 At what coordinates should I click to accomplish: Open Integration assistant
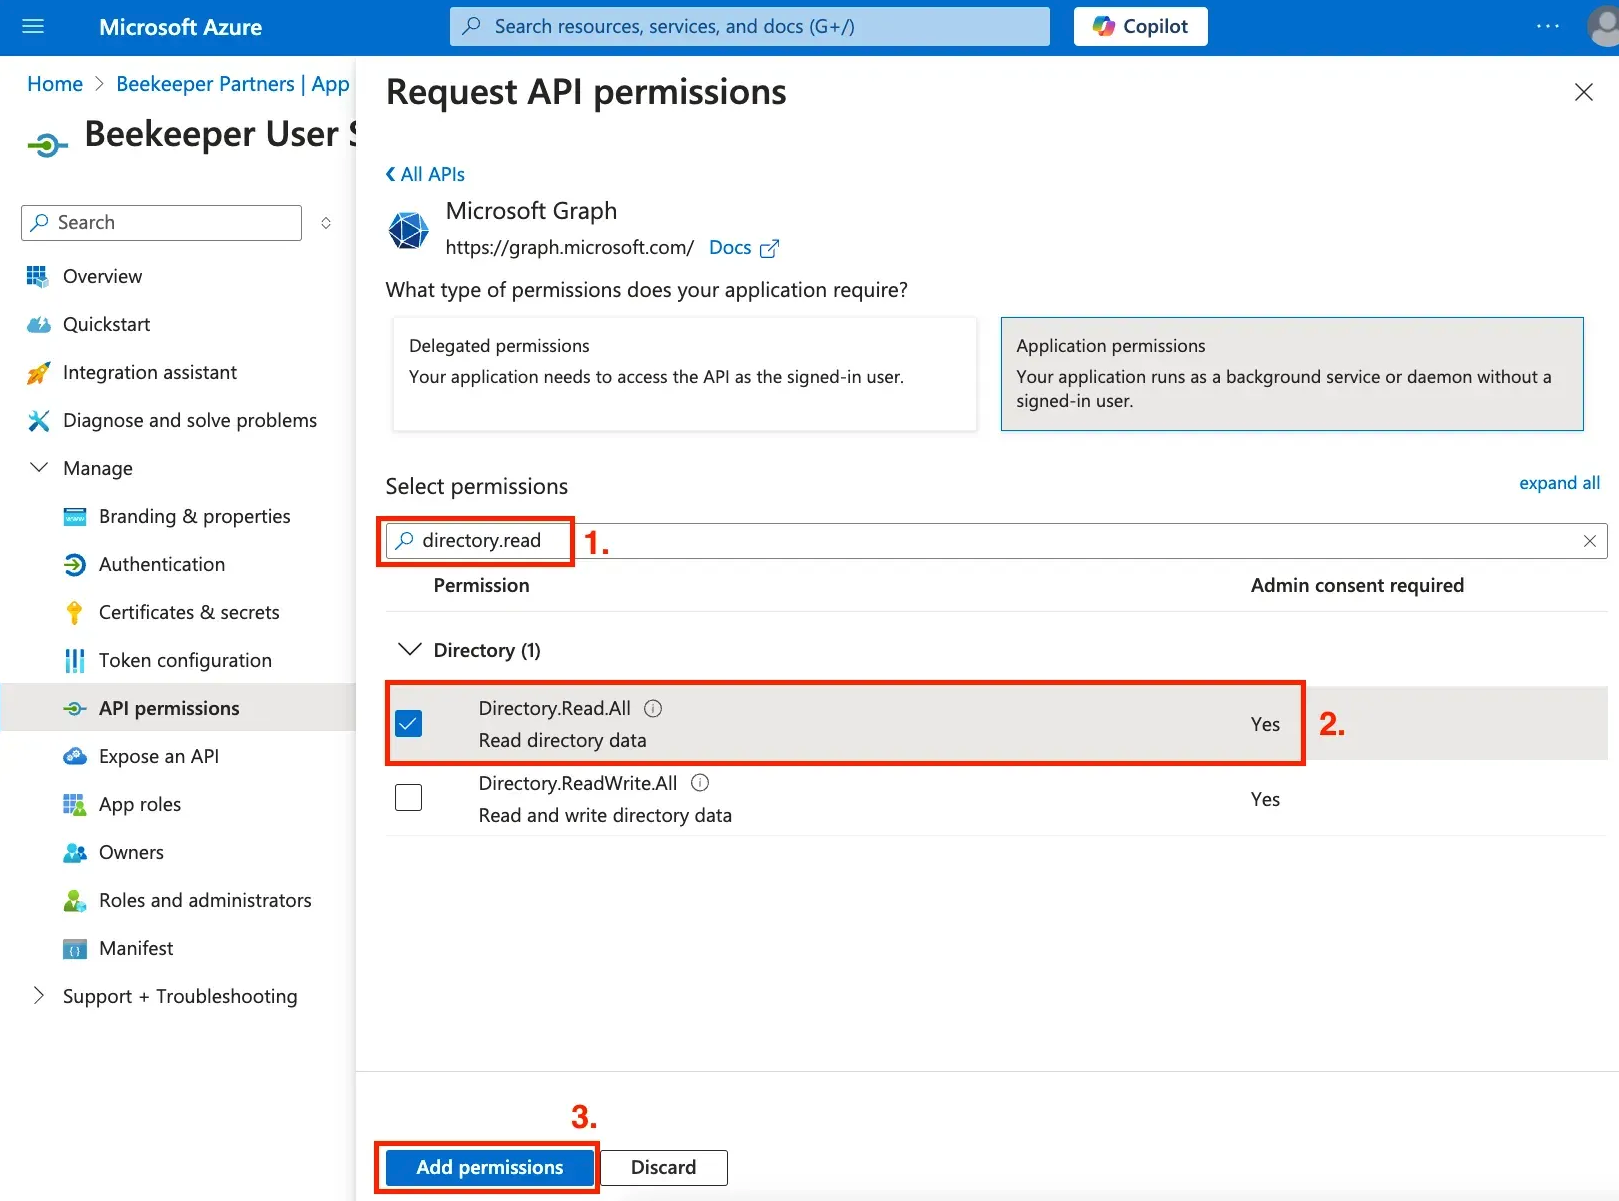point(150,372)
